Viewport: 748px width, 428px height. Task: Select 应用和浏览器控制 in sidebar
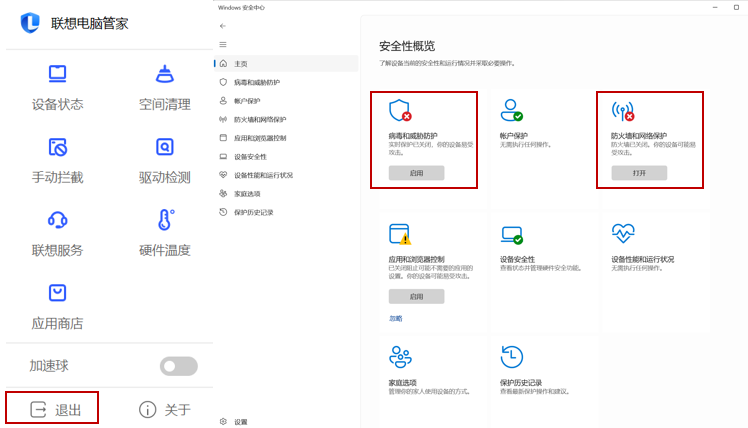286,138
